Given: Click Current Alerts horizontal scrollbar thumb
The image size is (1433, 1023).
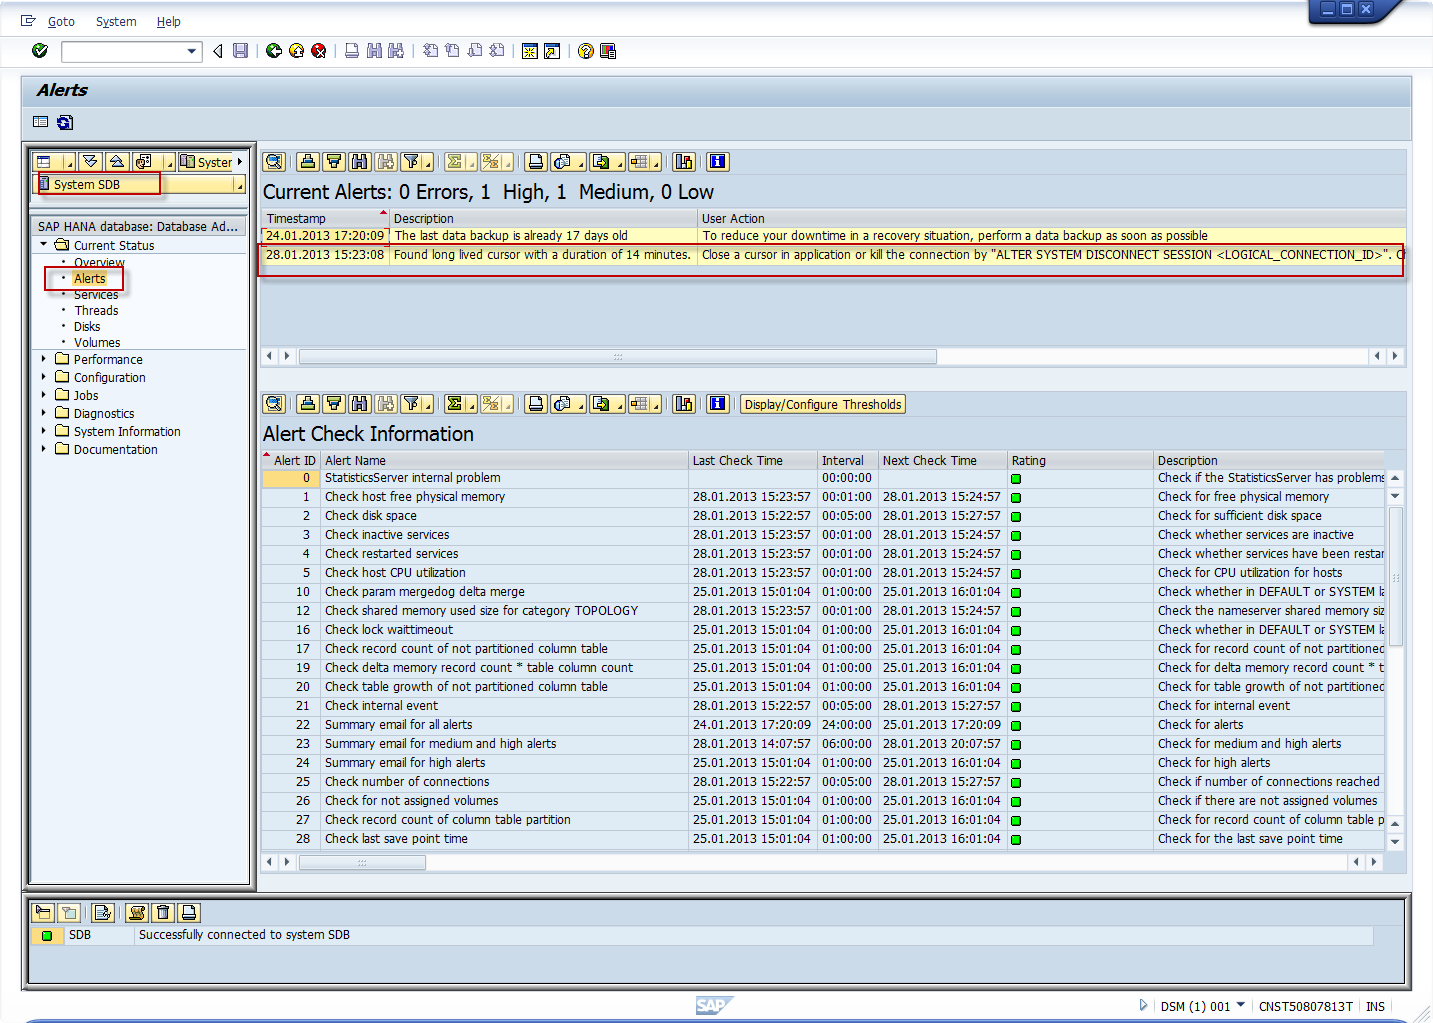Looking at the screenshot, I should [x=618, y=356].
